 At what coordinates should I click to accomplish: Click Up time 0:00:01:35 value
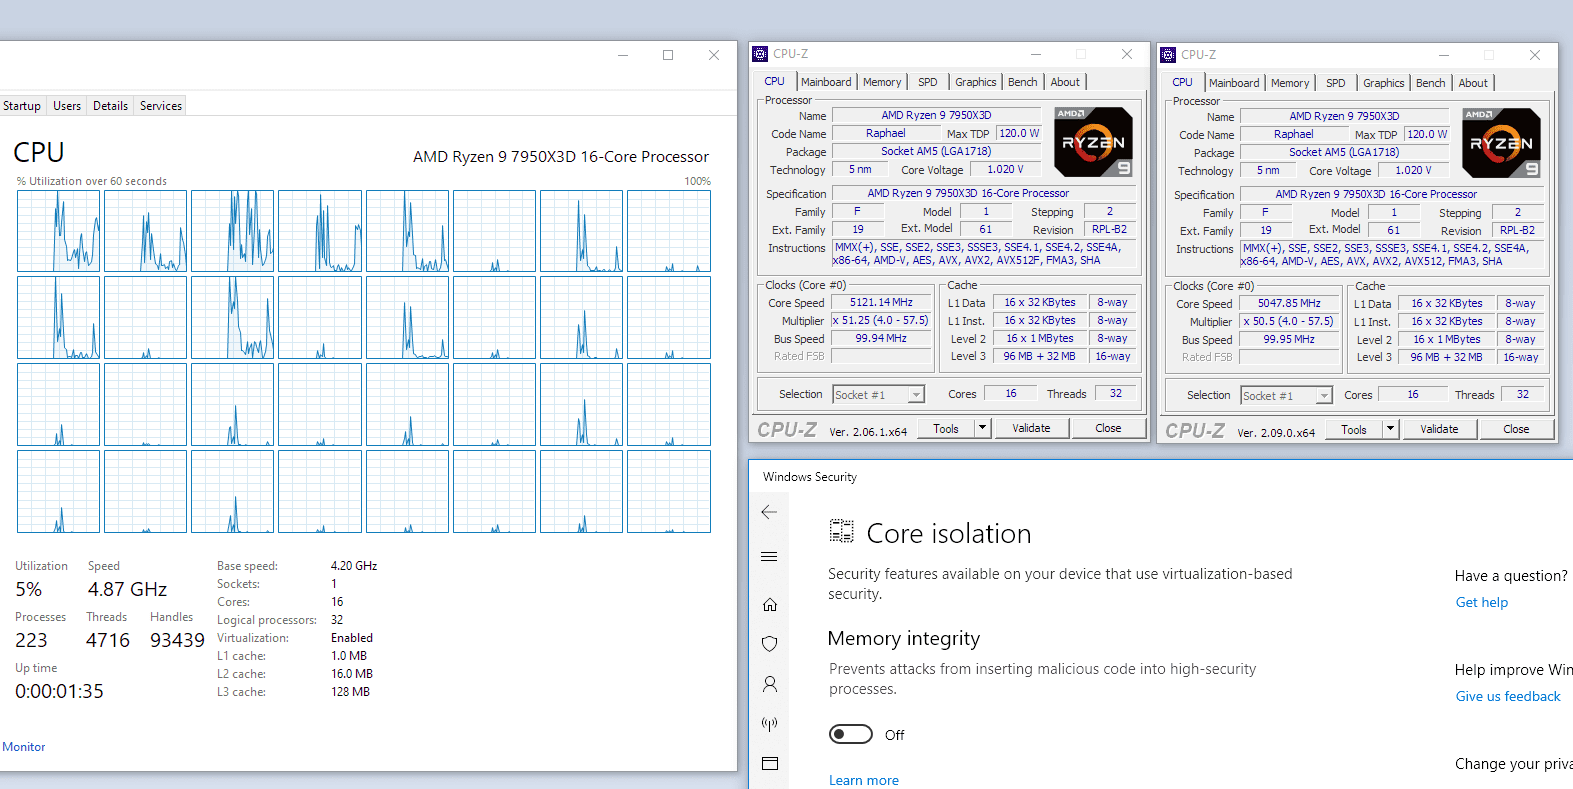coord(59,691)
